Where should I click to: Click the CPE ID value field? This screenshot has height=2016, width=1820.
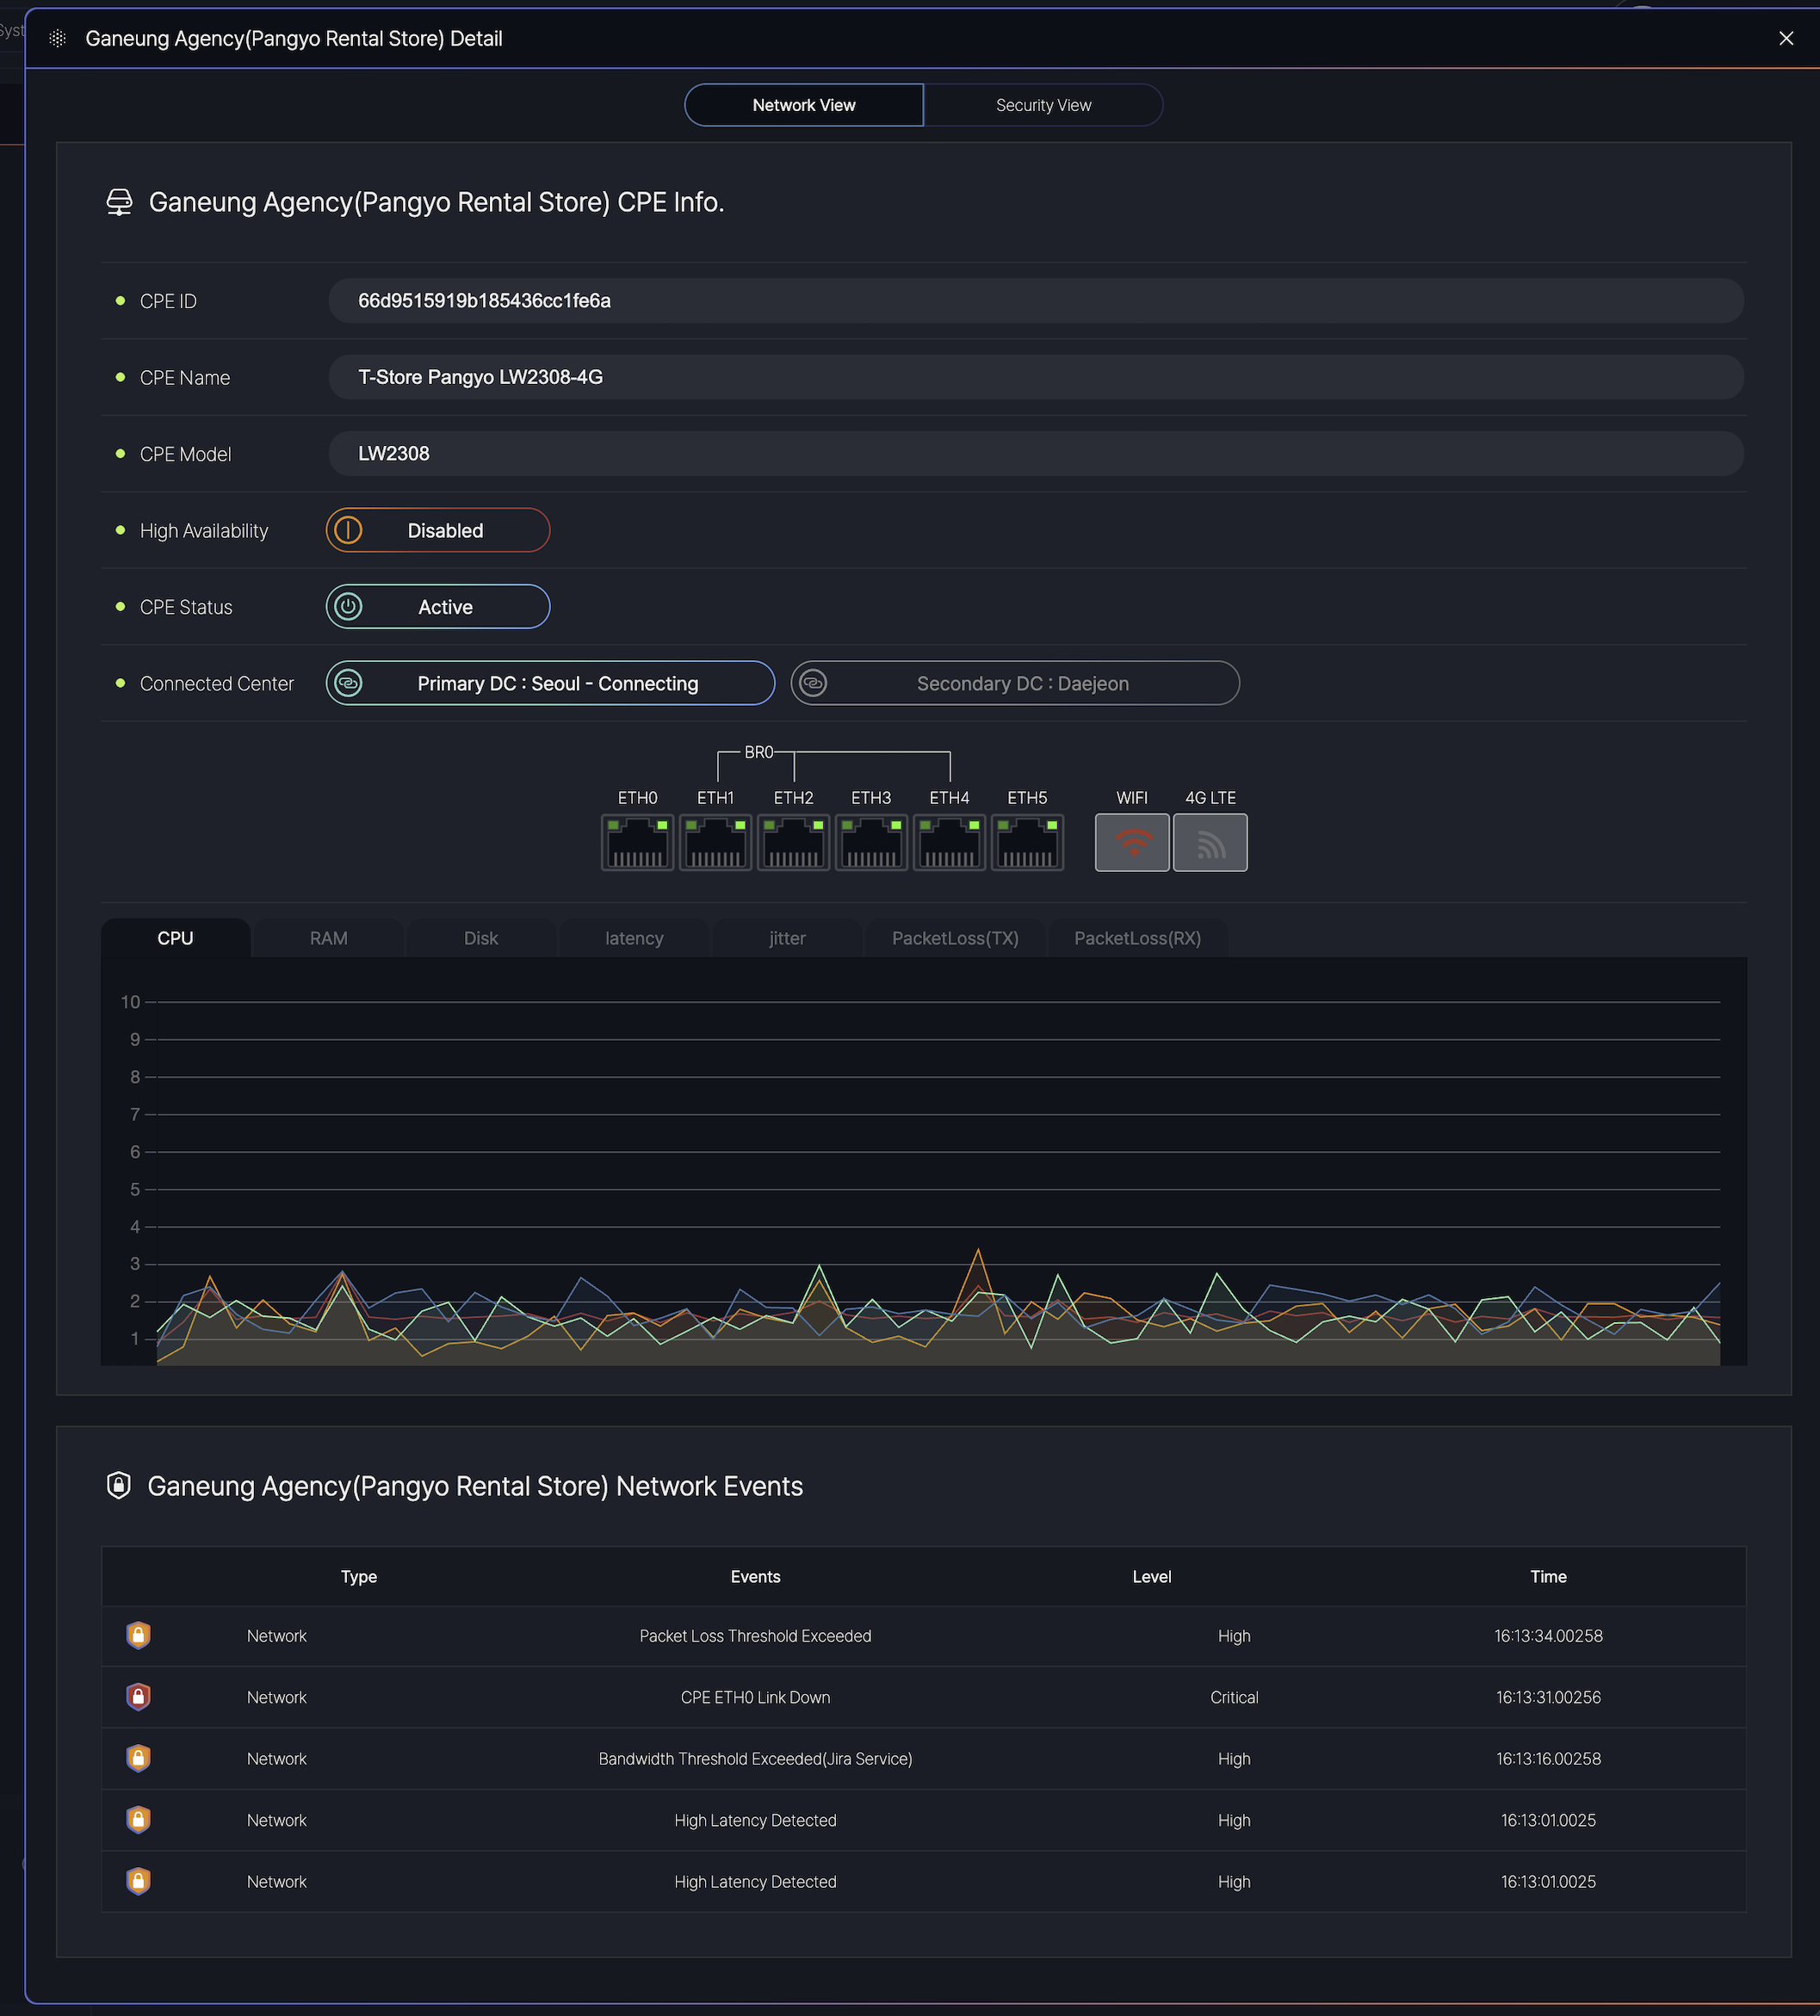(x=1035, y=301)
